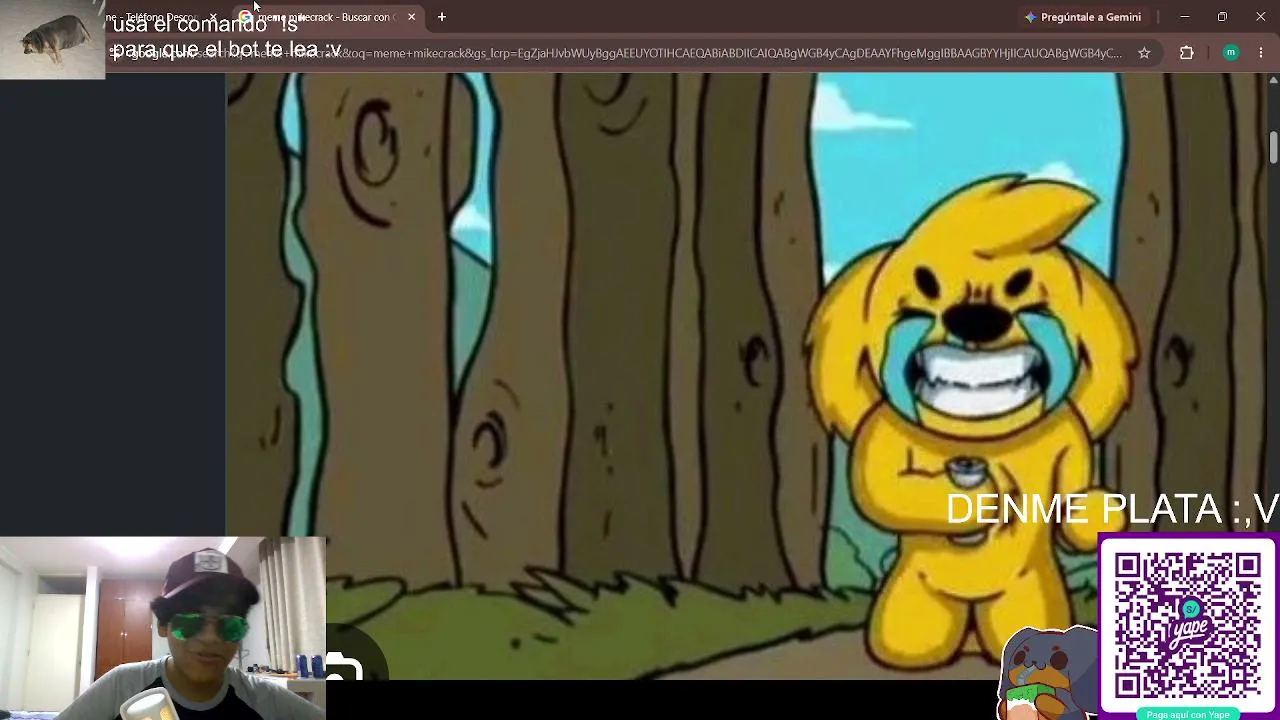Close the Teléfono Desco tab
Viewport: 1280px width, 720px height.
(213, 17)
